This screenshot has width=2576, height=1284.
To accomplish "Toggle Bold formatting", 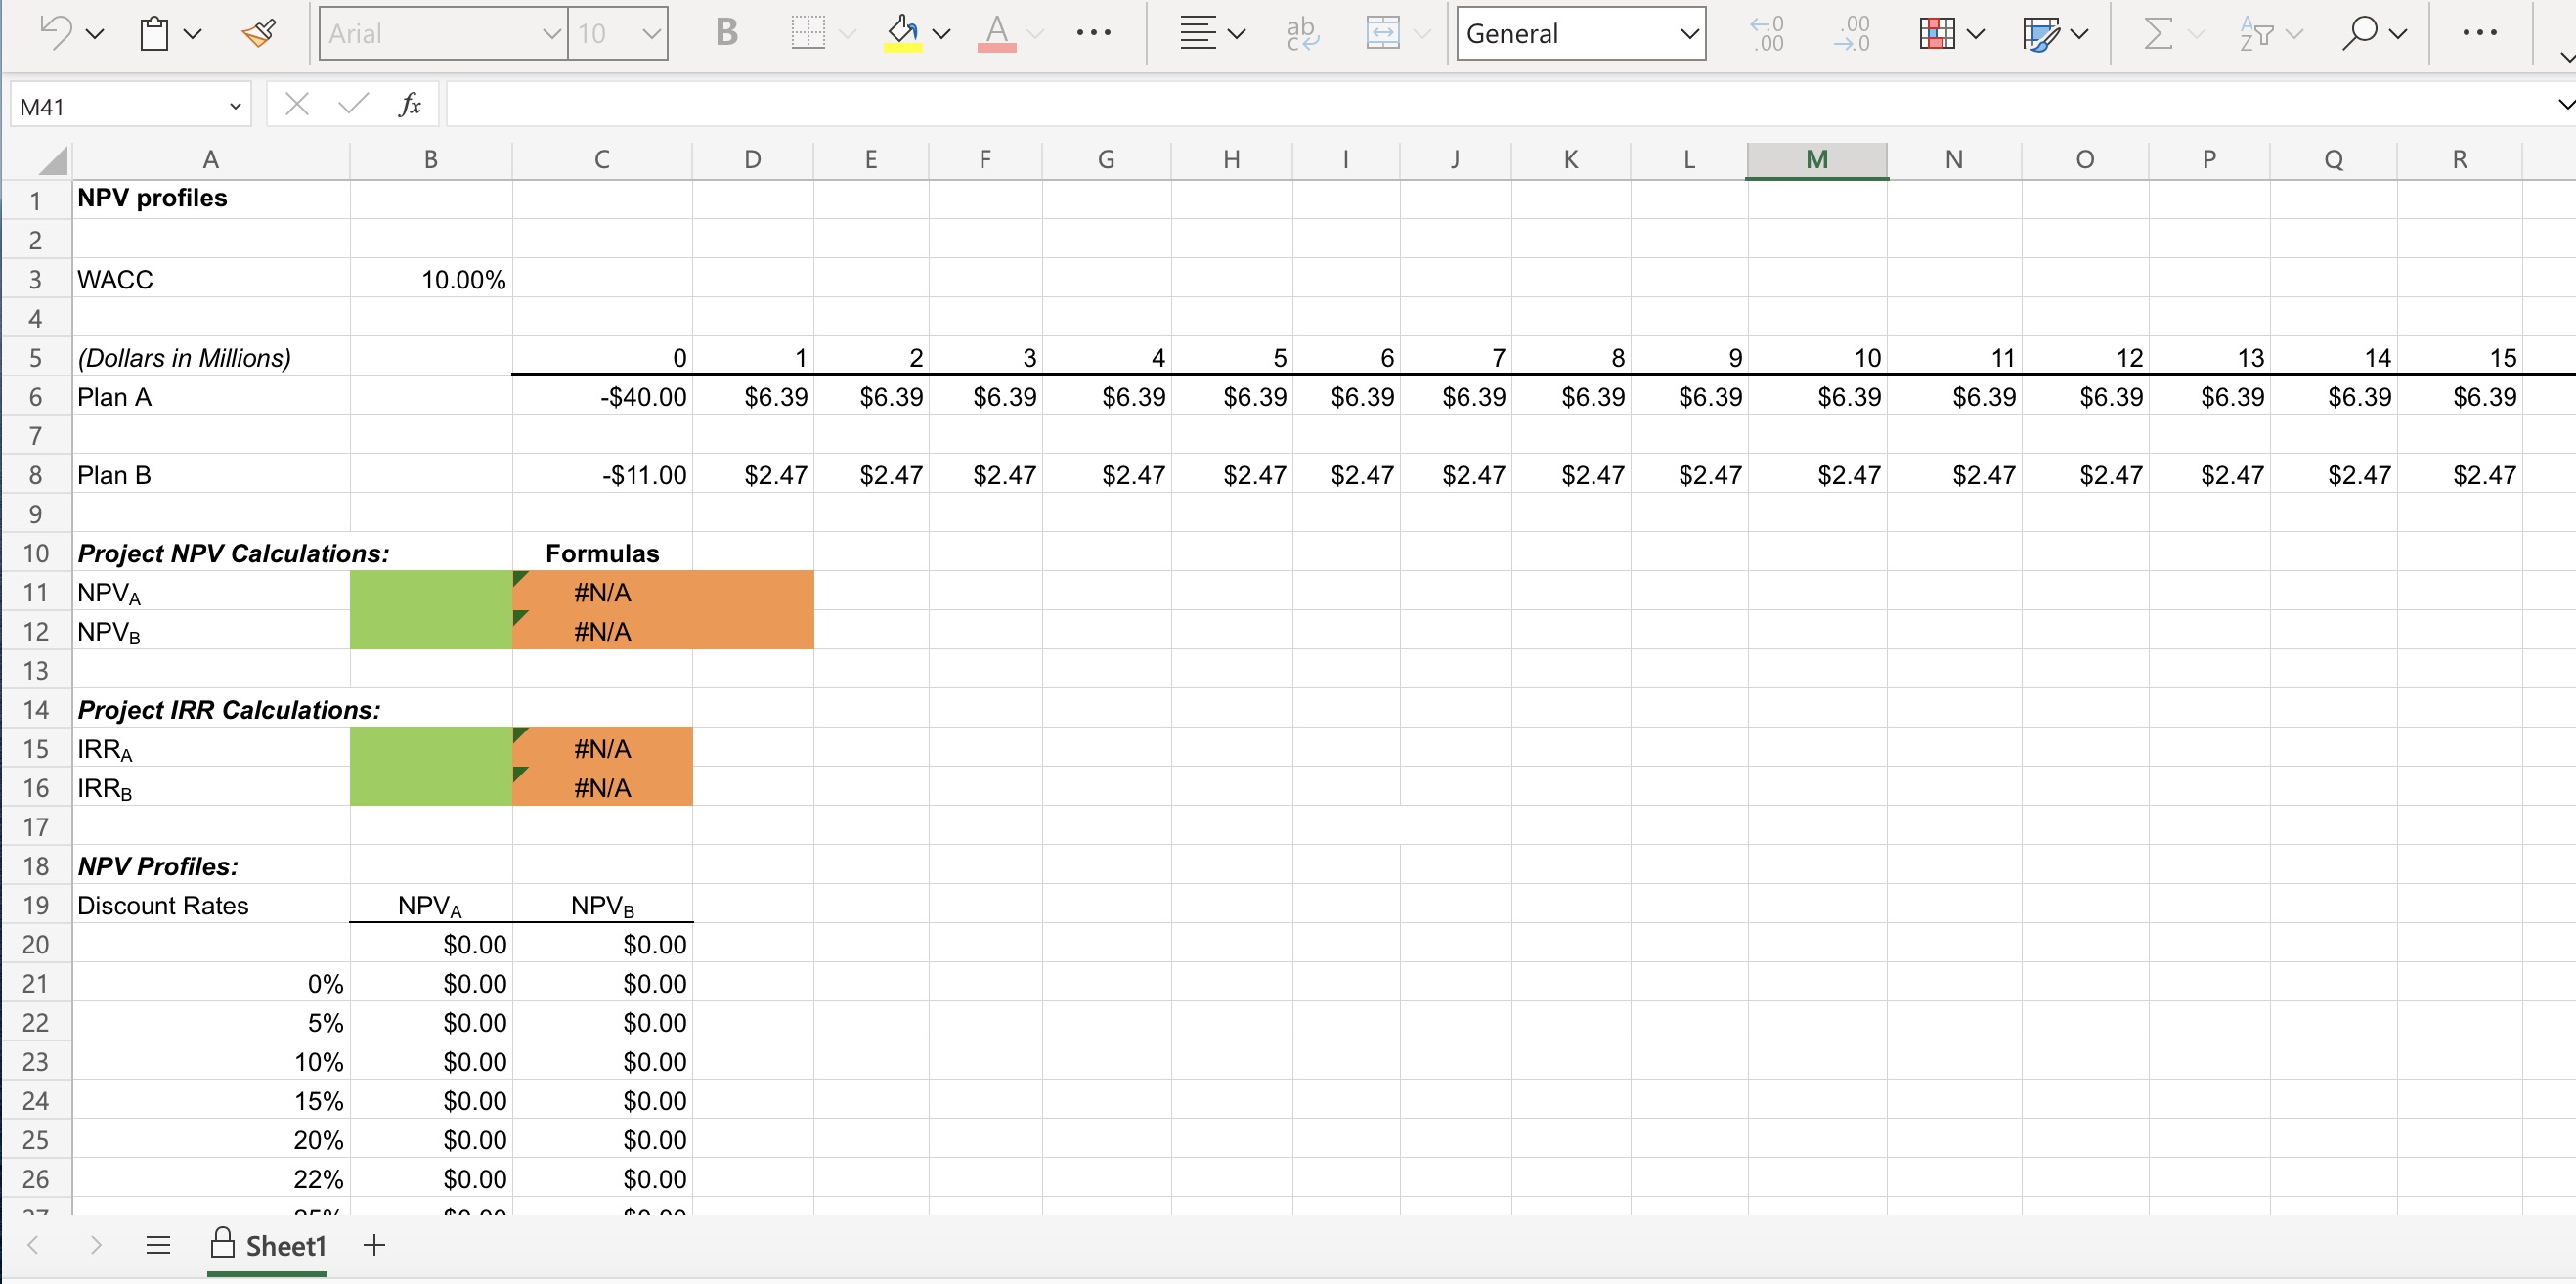I will point(727,33).
